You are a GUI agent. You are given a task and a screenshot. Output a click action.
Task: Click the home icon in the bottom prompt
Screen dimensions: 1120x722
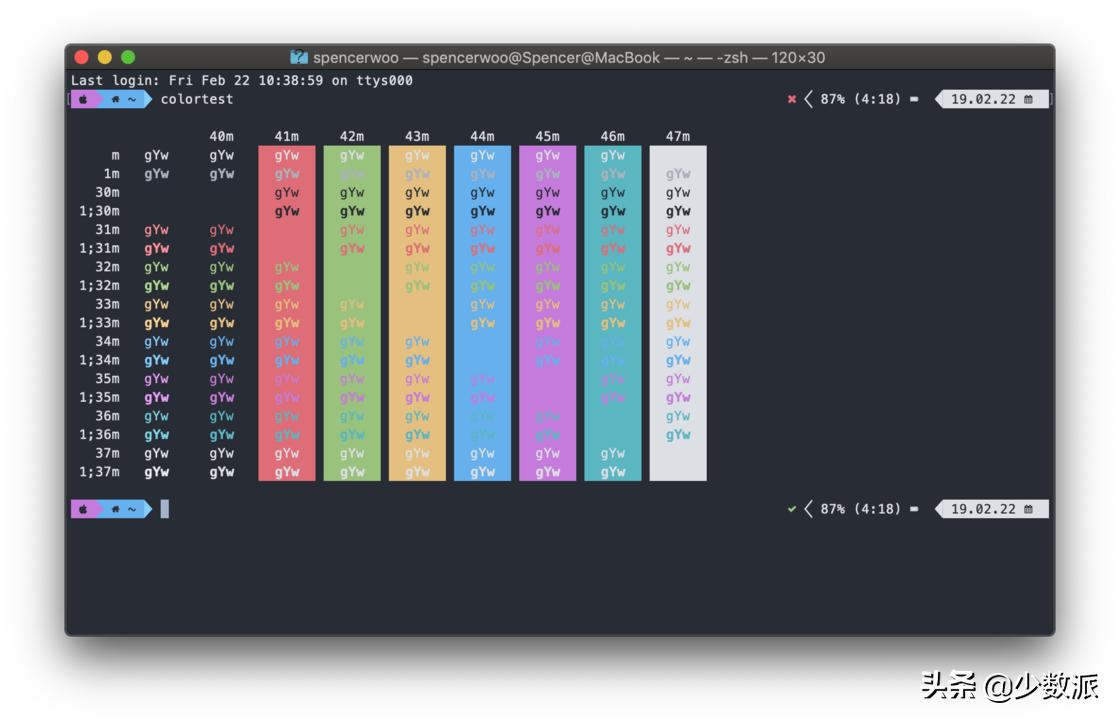click(x=116, y=509)
